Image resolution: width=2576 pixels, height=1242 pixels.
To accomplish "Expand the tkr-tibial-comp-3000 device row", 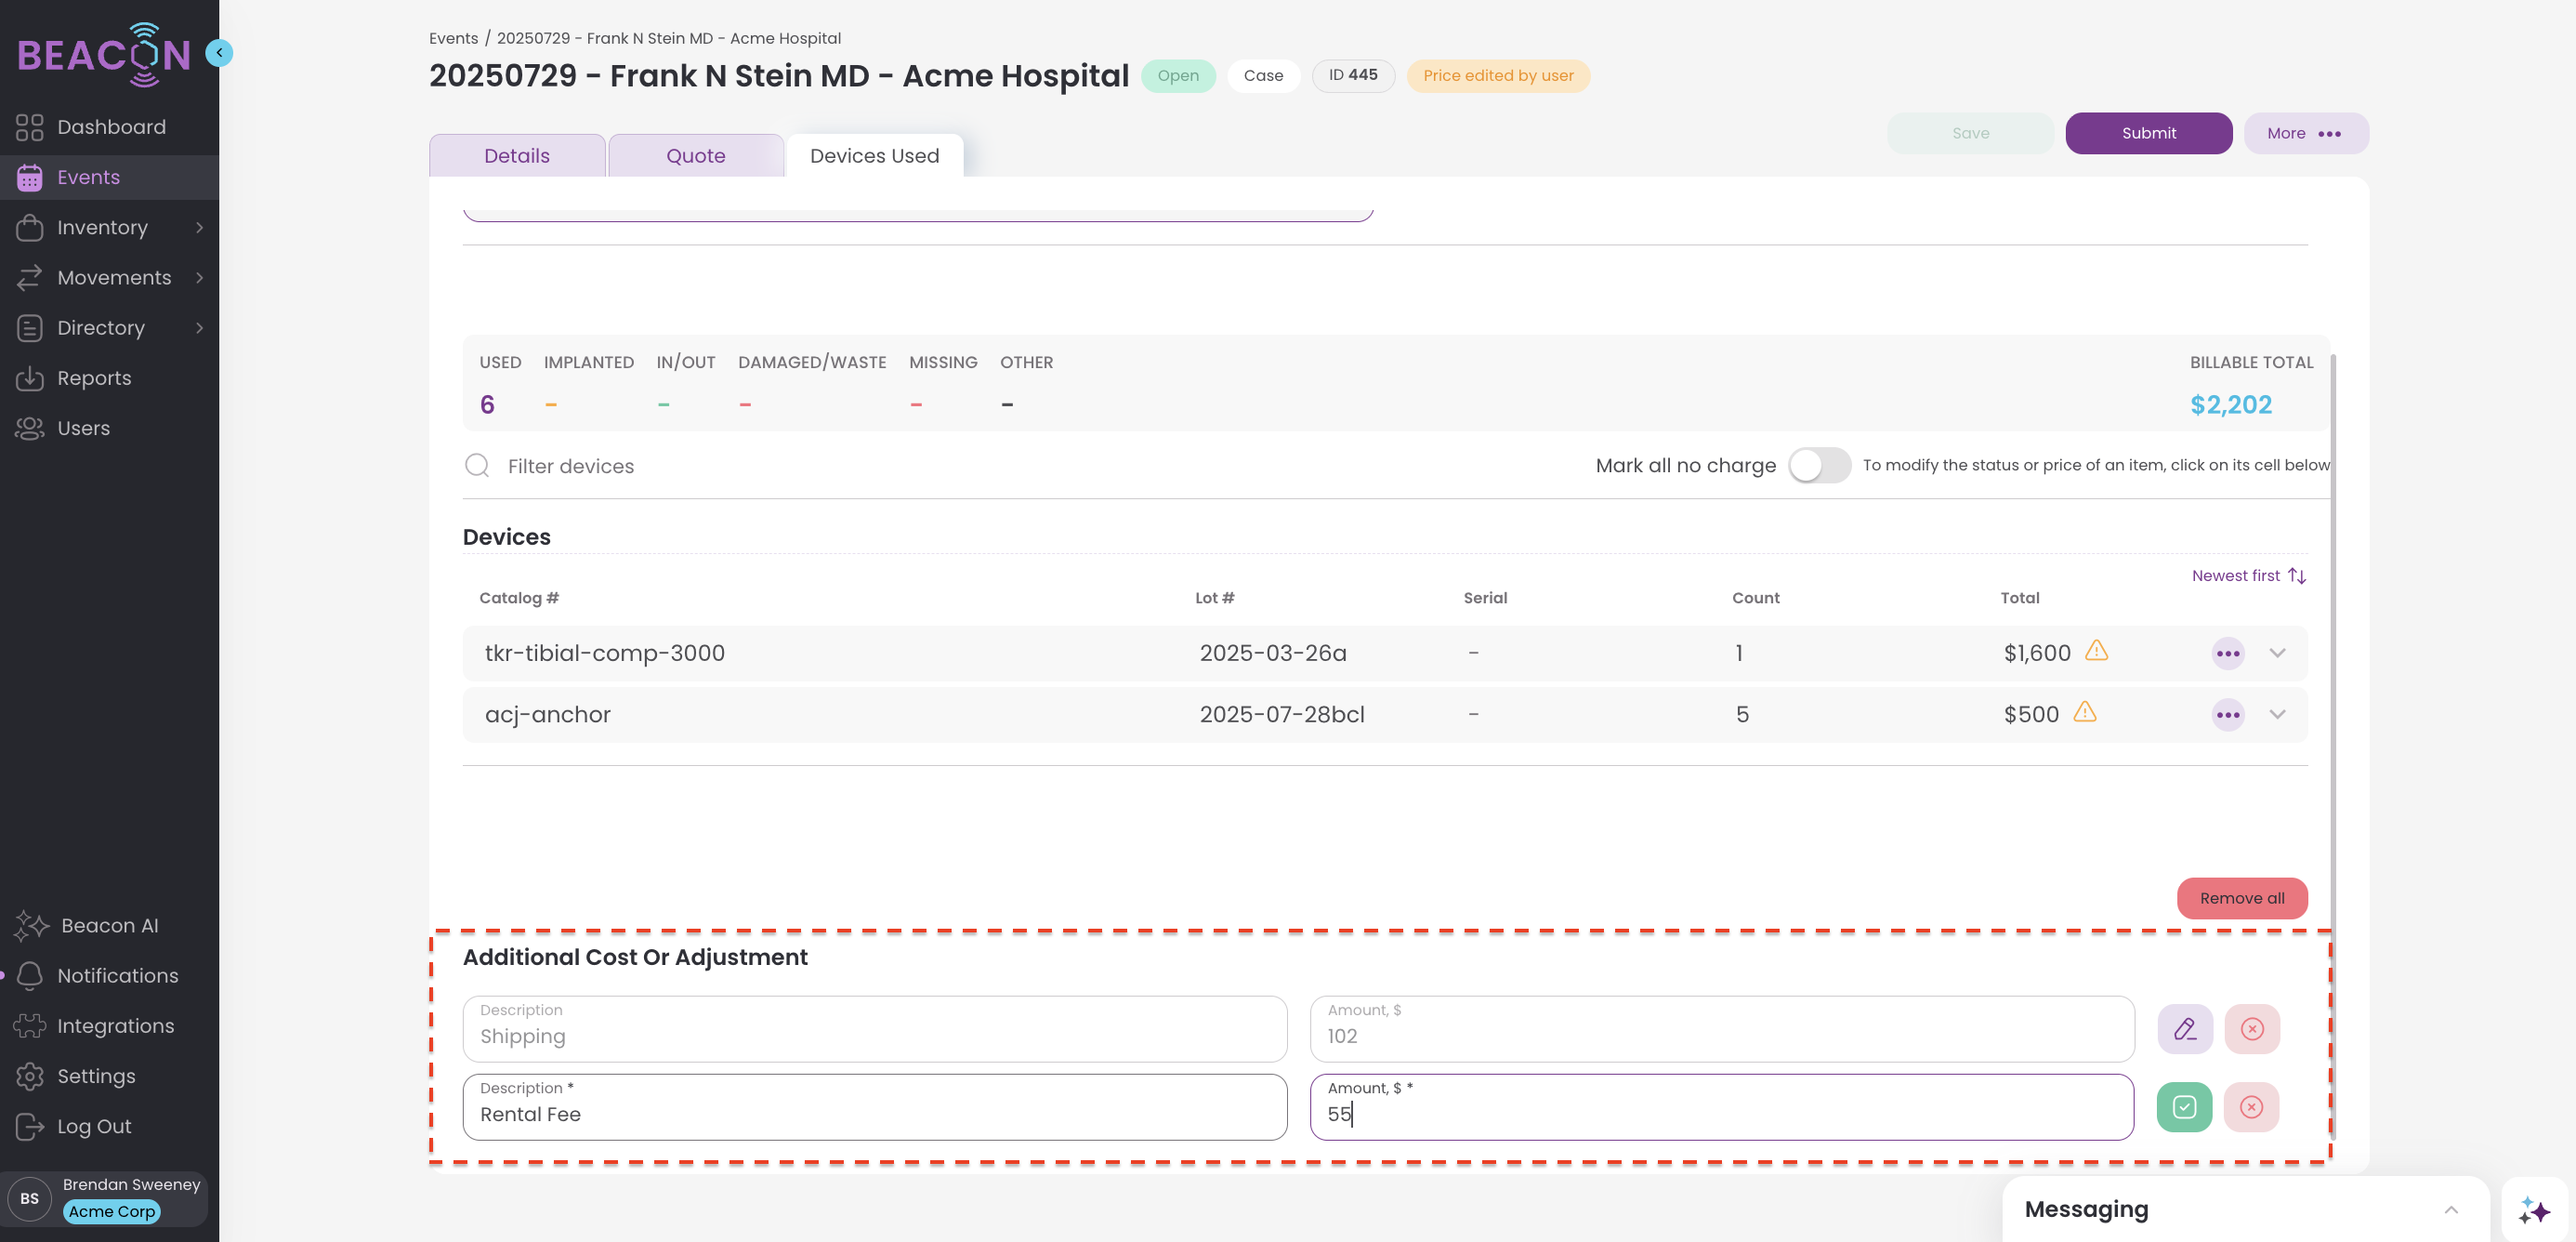I will [x=2277, y=653].
